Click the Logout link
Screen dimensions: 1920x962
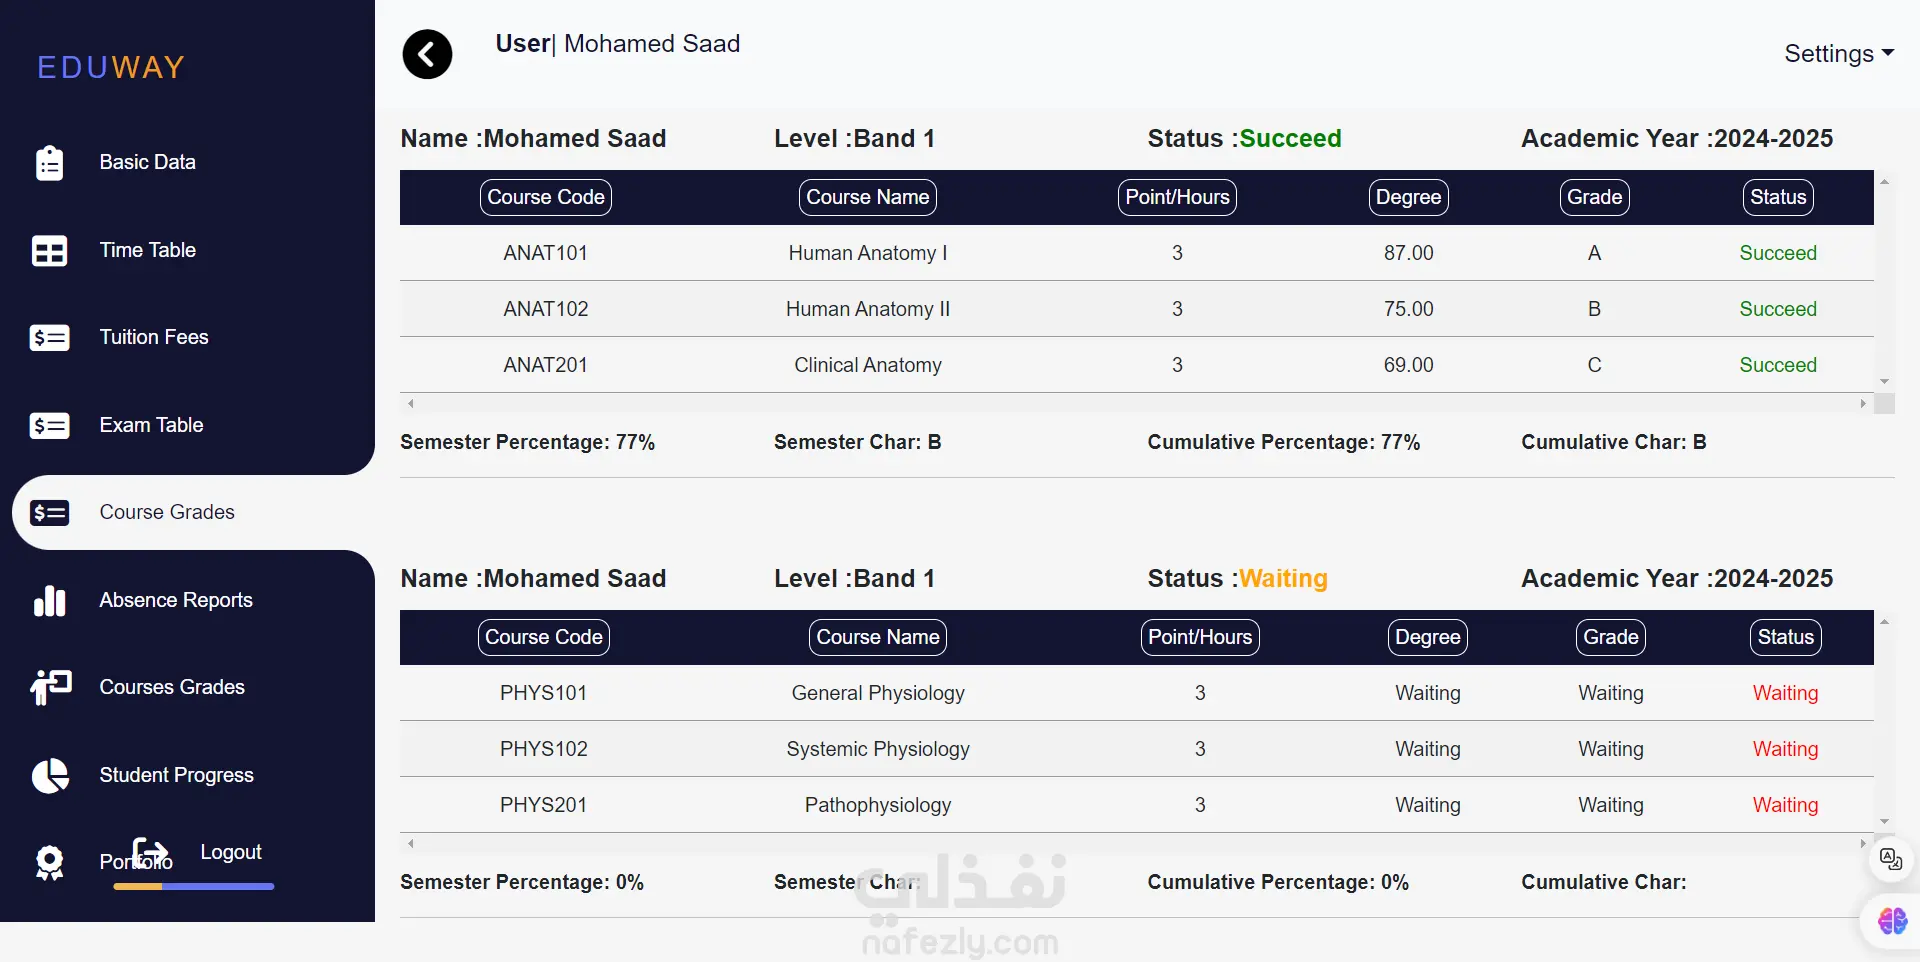tap(230, 852)
